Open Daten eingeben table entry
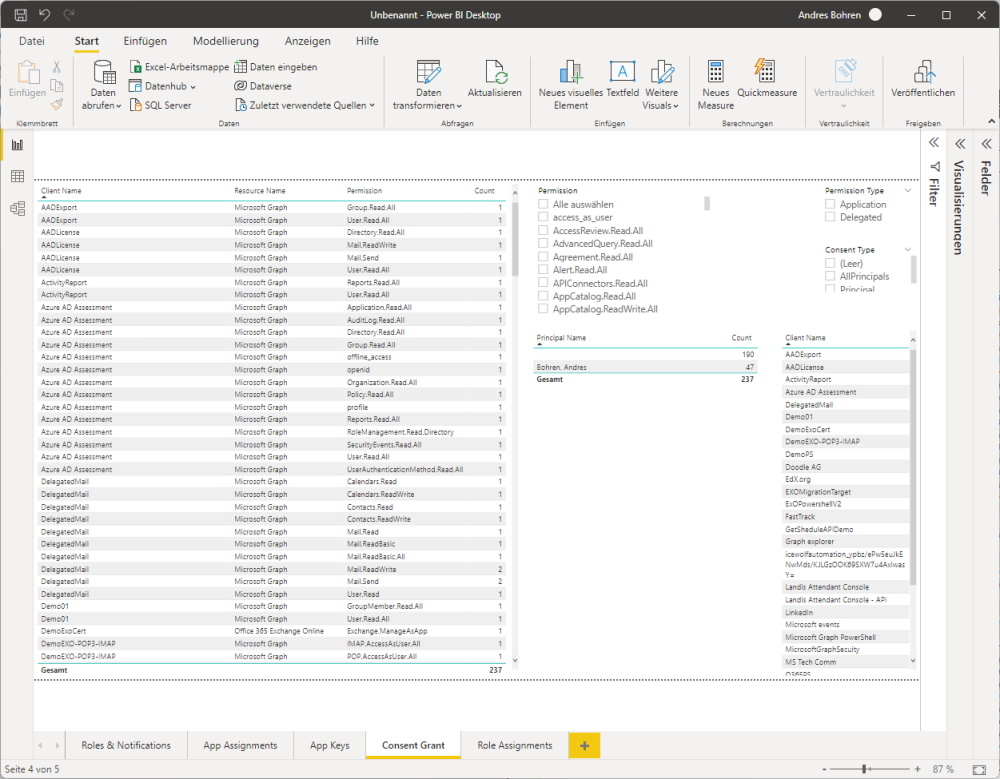 (276, 67)
